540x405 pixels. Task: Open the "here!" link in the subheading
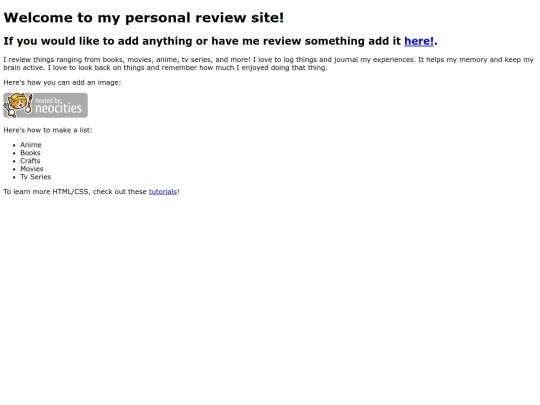click(418, 41)
